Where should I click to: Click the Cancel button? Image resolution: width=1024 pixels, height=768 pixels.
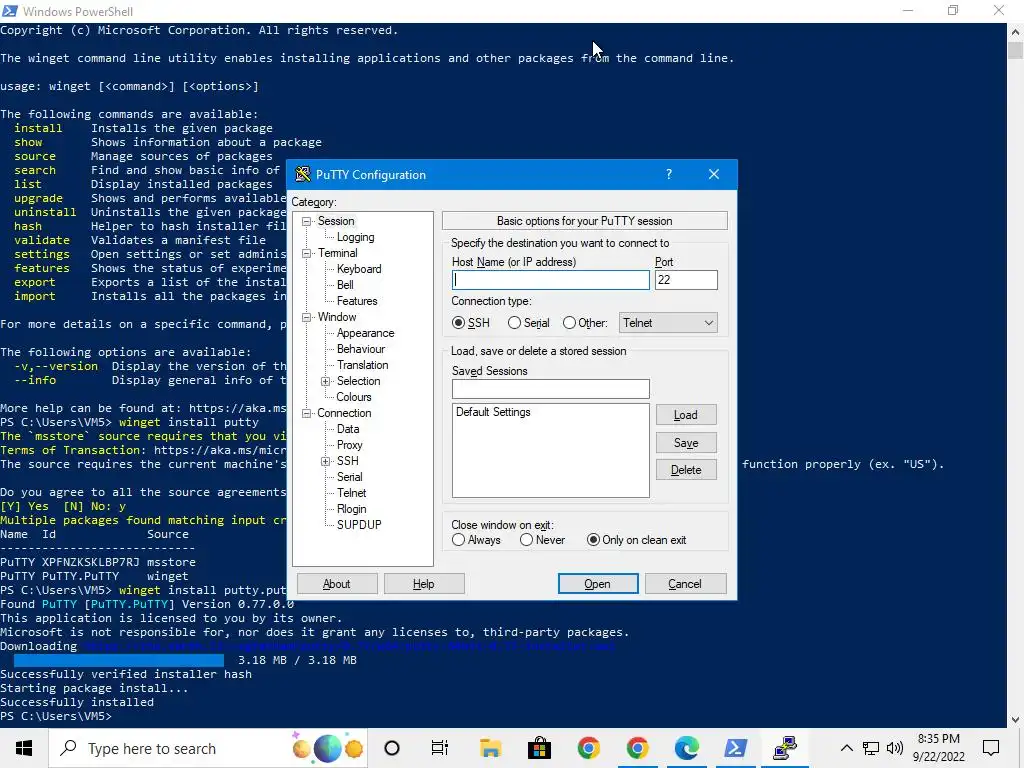tap(685, 584)
